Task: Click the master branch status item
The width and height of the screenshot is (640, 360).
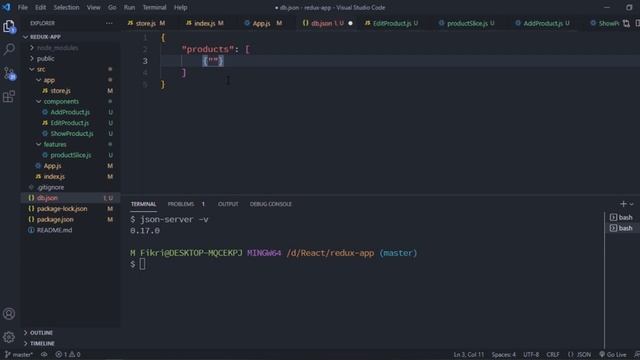Action: click(19, 355)
